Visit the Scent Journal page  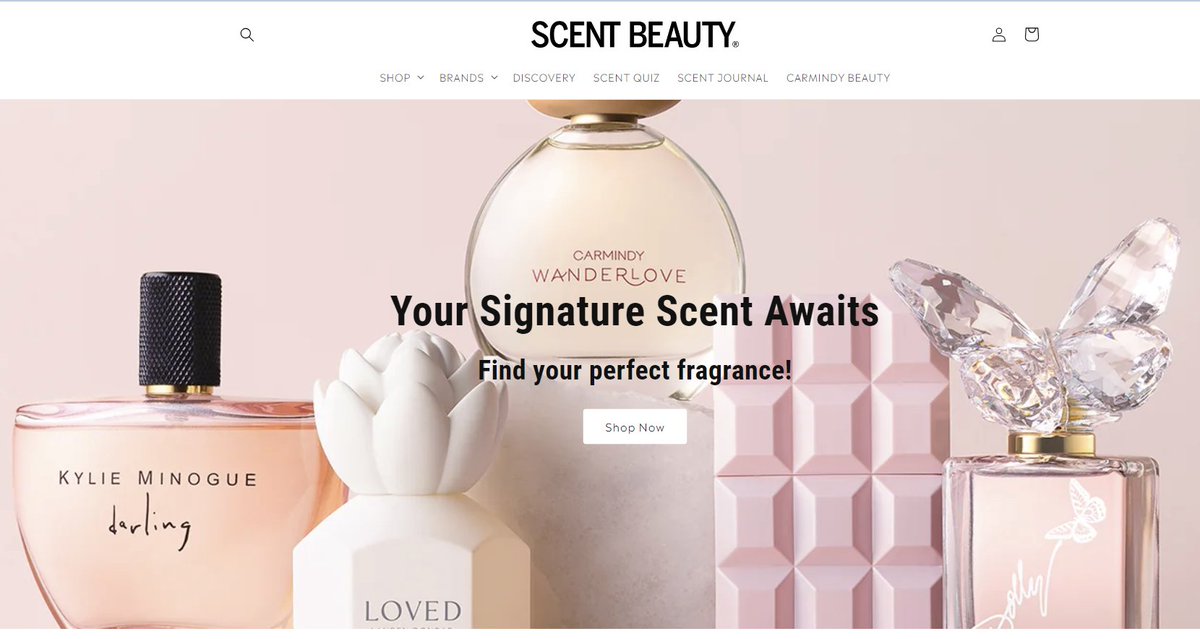pos(723,77)
